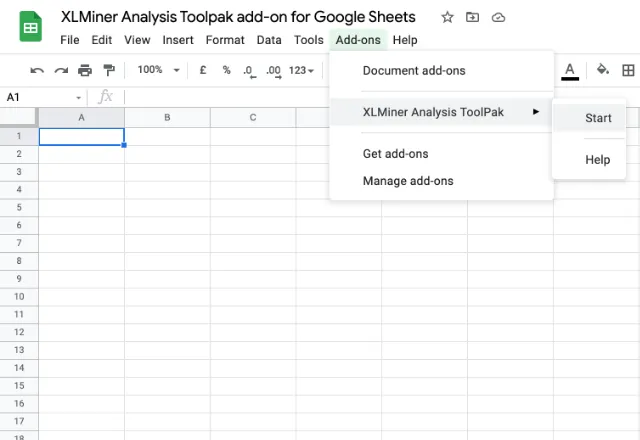Open the Data menu
This screenshot has height=440, width=640.
point(269,40)
